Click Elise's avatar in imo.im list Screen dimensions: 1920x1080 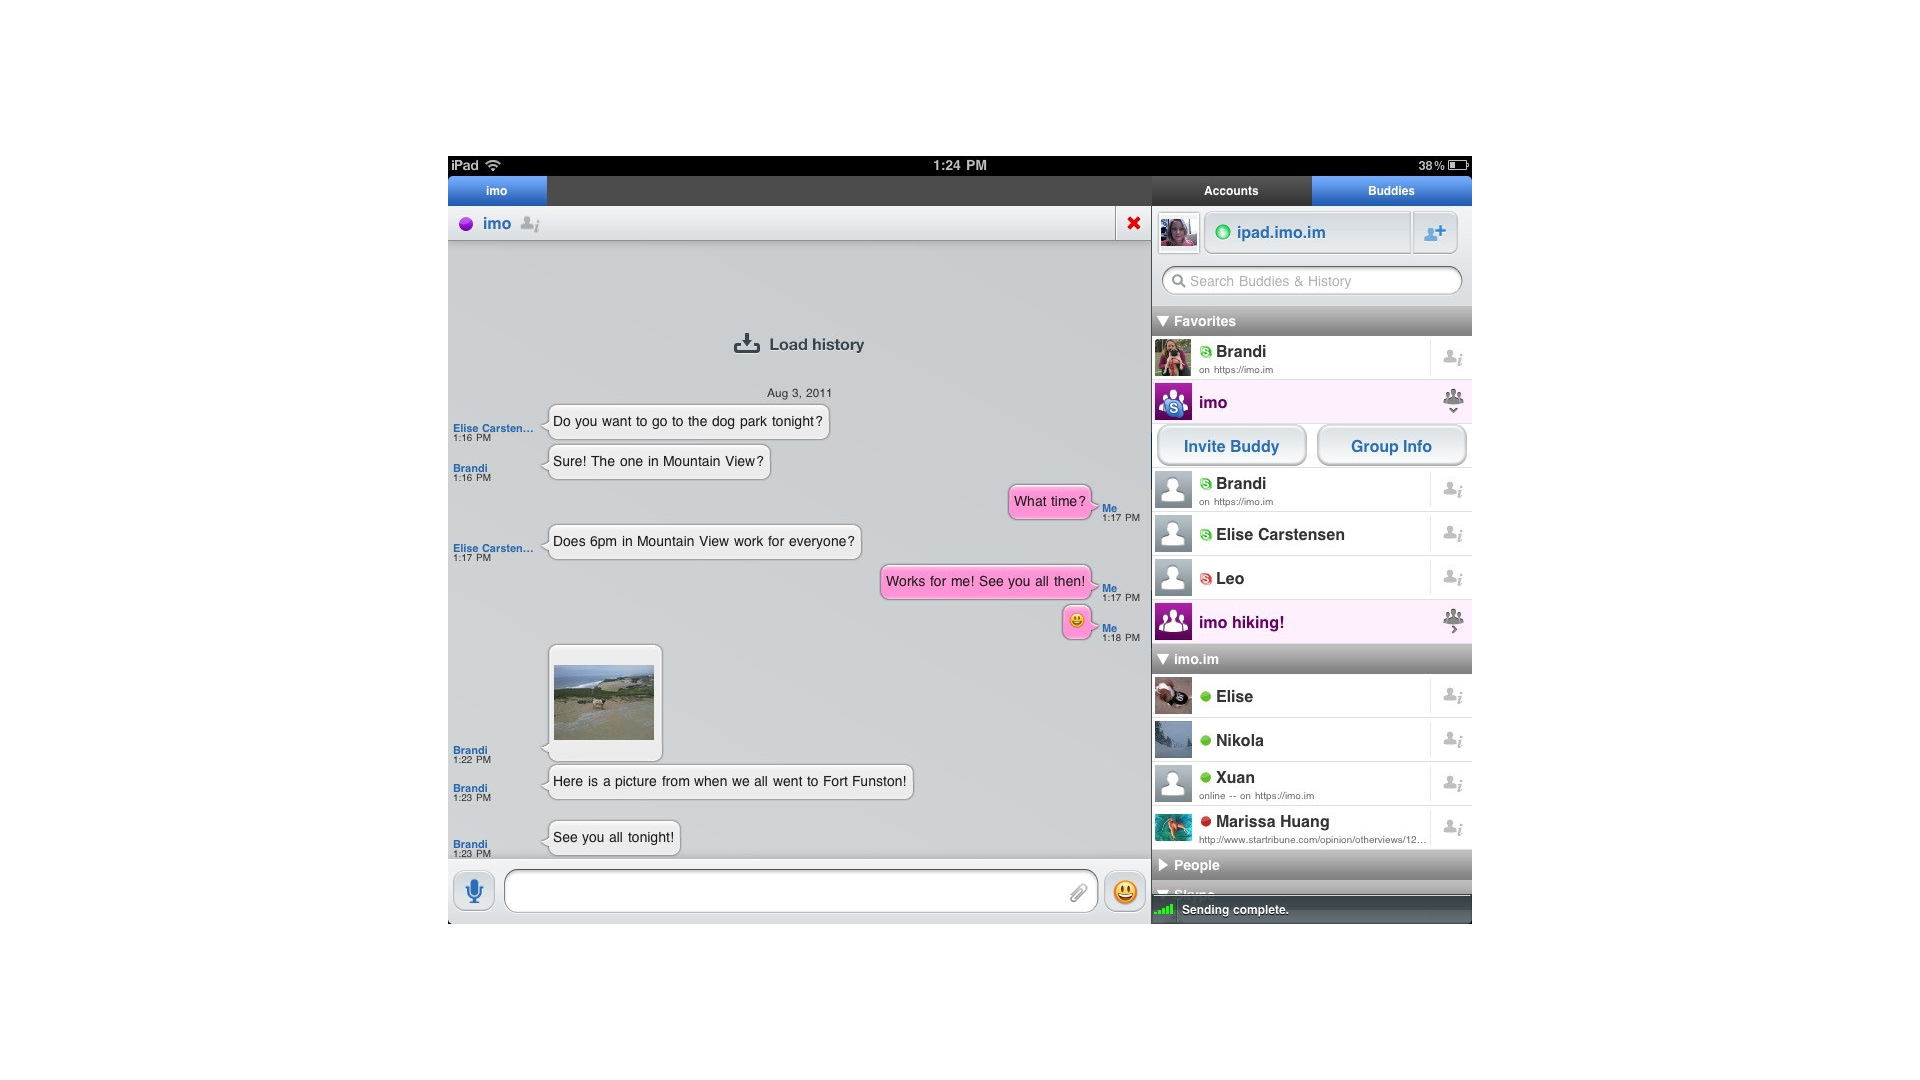tap(1173, 696)
